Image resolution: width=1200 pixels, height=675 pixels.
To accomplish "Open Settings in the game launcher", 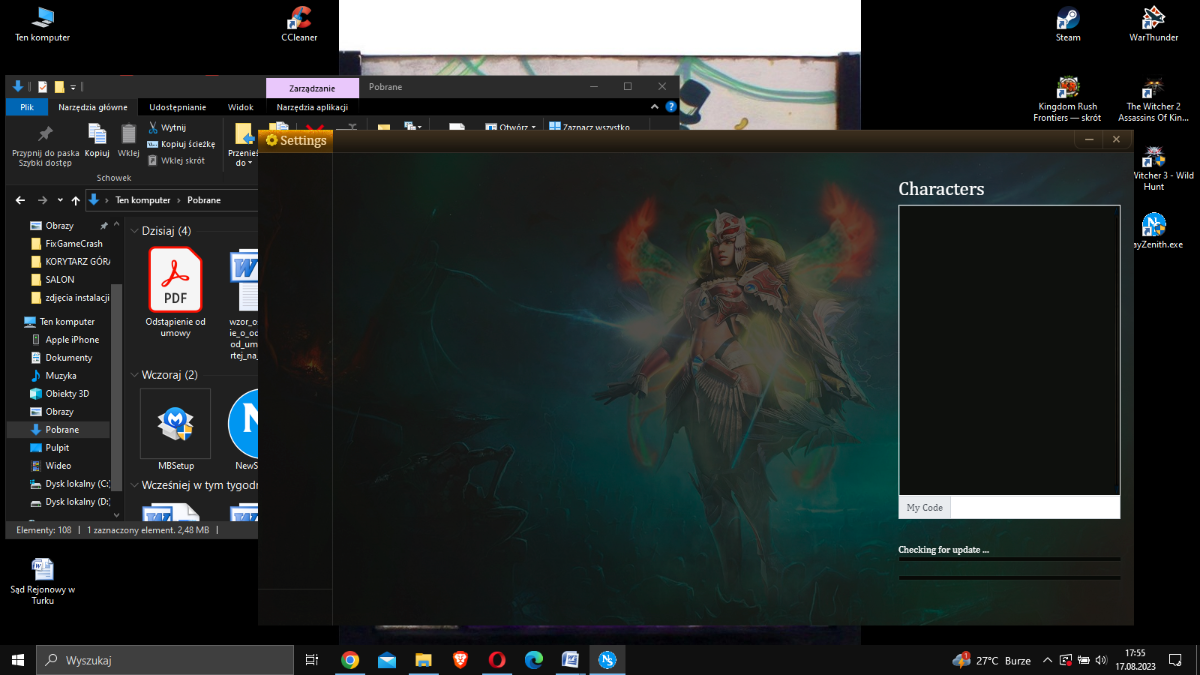I will pos(296,141).
